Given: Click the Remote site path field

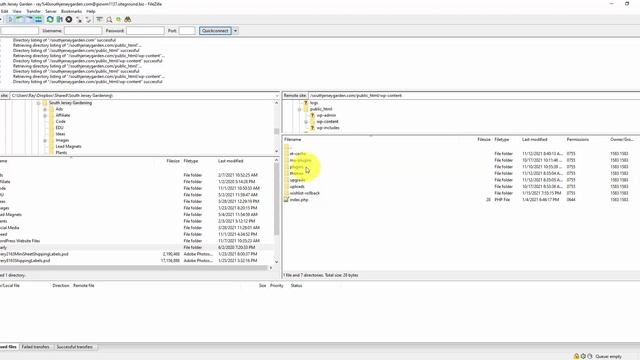Looking at the screenshot, I should pyautogui.click(x=474, y=96).
